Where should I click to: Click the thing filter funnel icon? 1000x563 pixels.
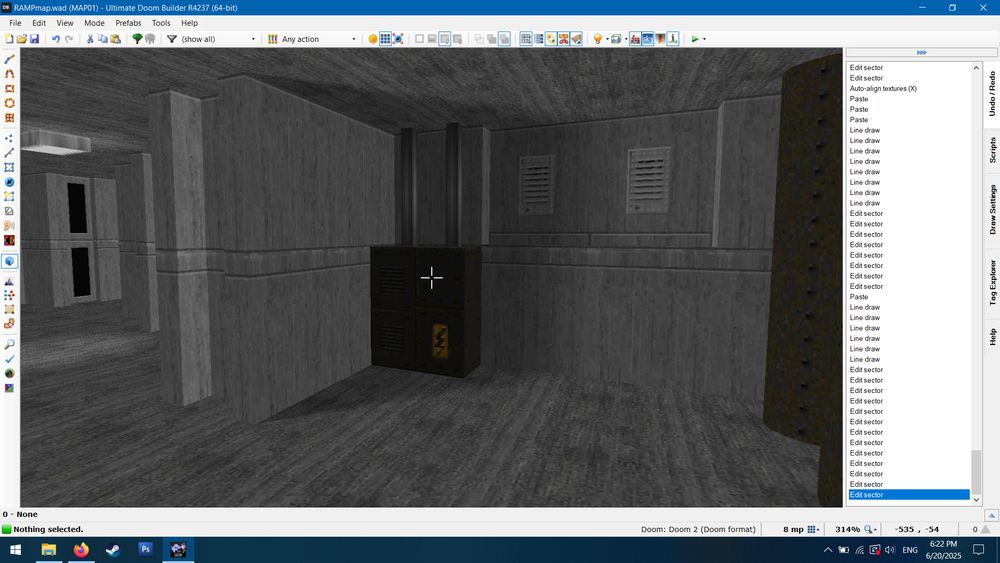coord(172,39)
